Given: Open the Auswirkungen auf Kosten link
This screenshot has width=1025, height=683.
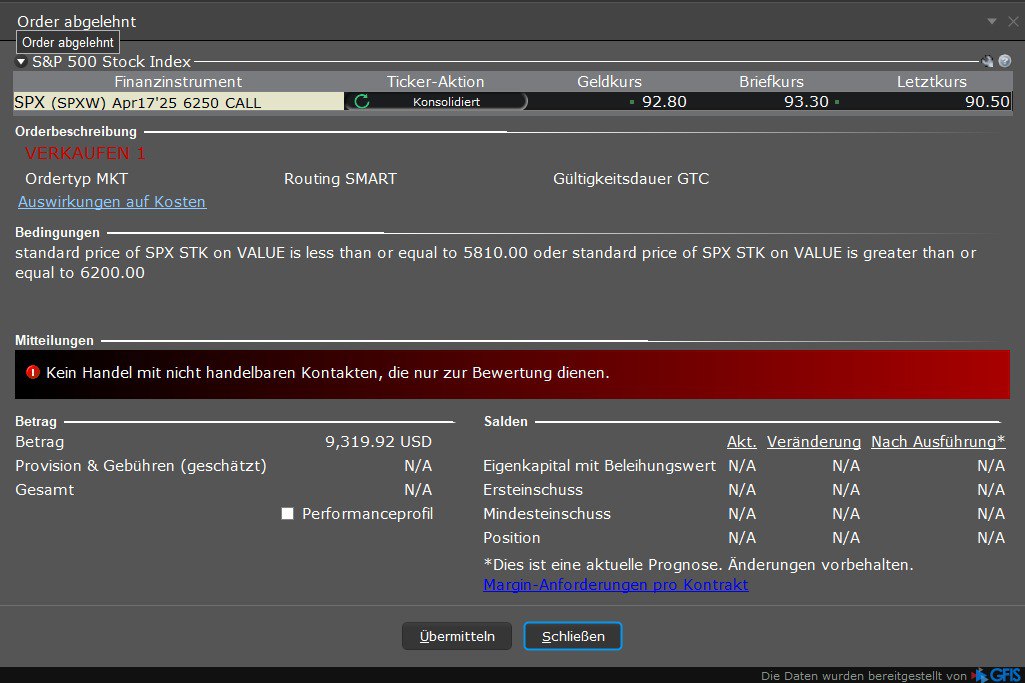Looking at the screenshot, I should 112,202.
